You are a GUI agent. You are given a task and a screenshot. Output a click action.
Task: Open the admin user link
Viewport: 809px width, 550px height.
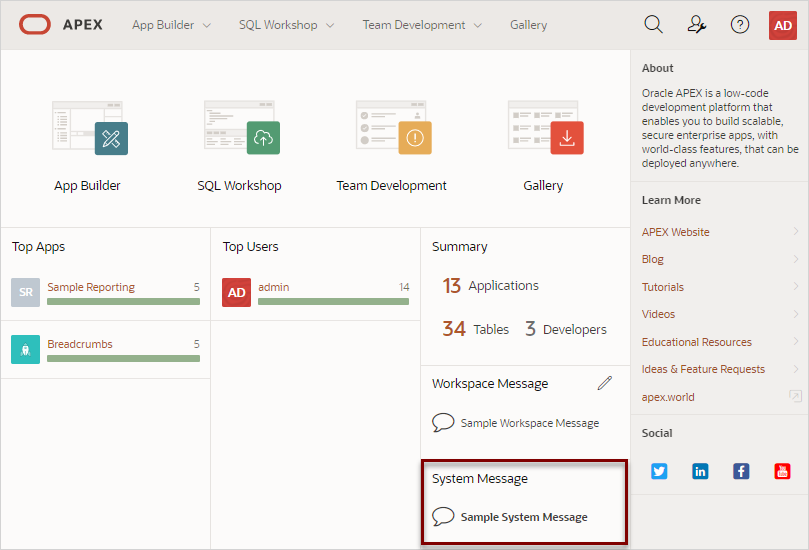tap(273, 287)
